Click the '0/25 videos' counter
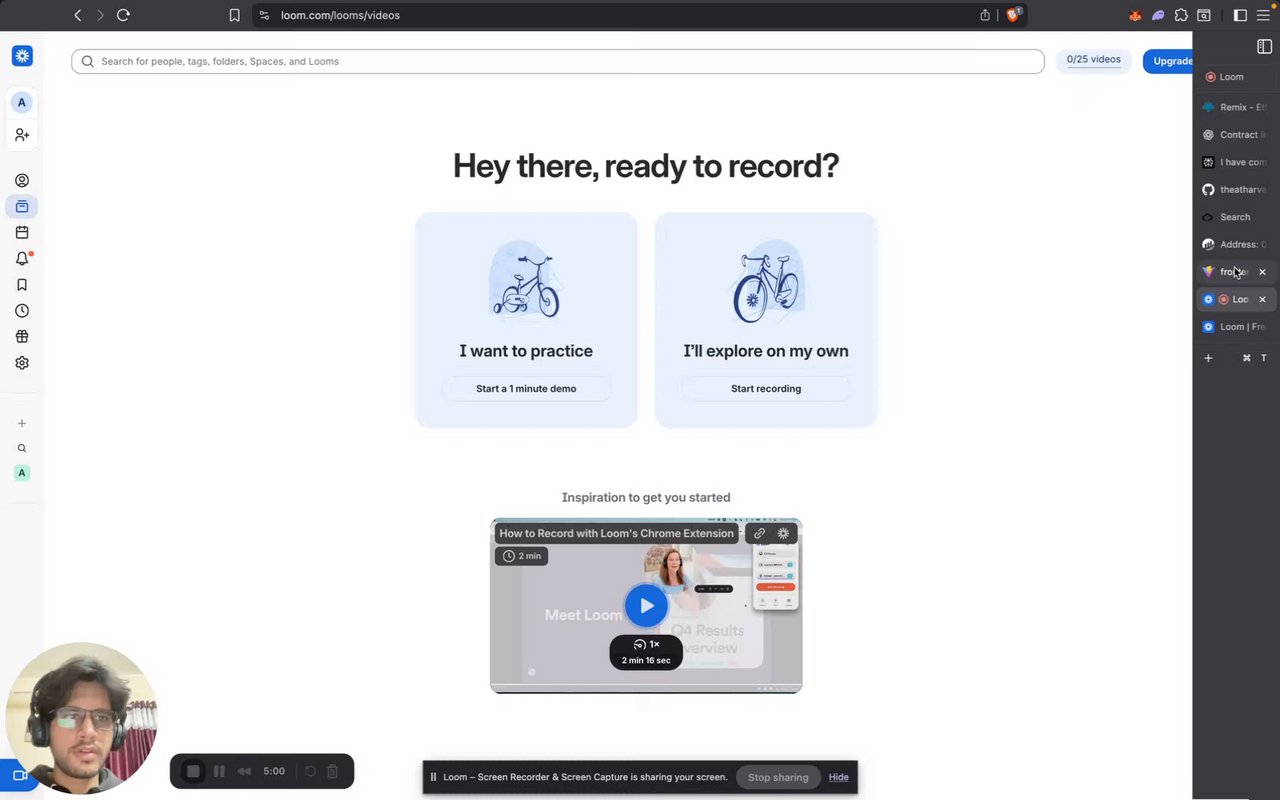This screenshot has width=1280, height=800. 1094,60
